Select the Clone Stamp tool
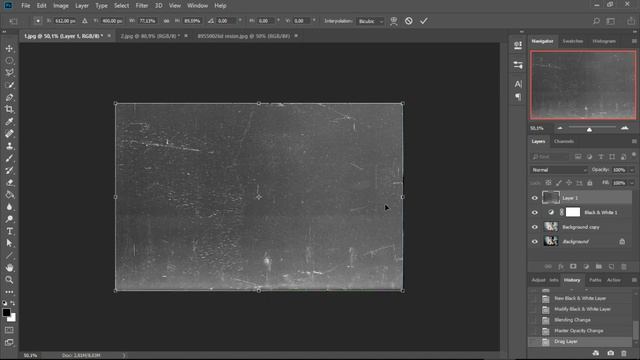This screenshot has width=640, height=360. coord(9,146)
